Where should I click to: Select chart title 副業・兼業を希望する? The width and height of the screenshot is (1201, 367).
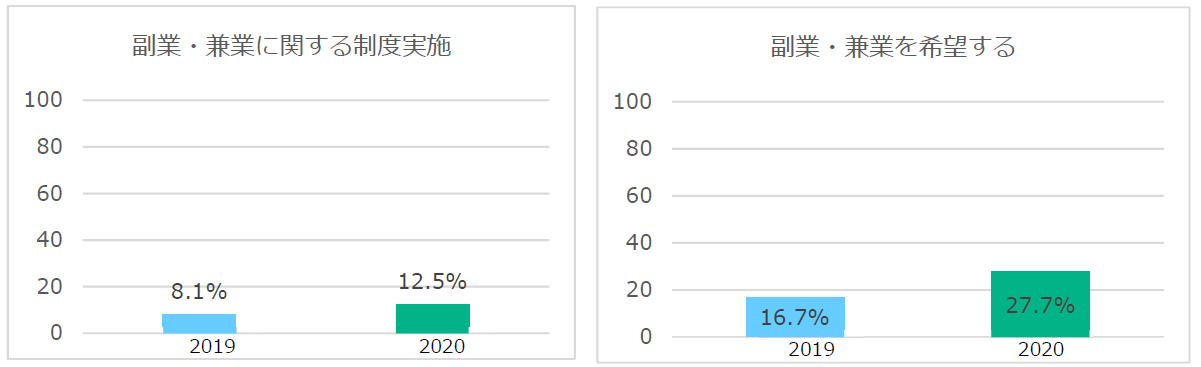893,47
